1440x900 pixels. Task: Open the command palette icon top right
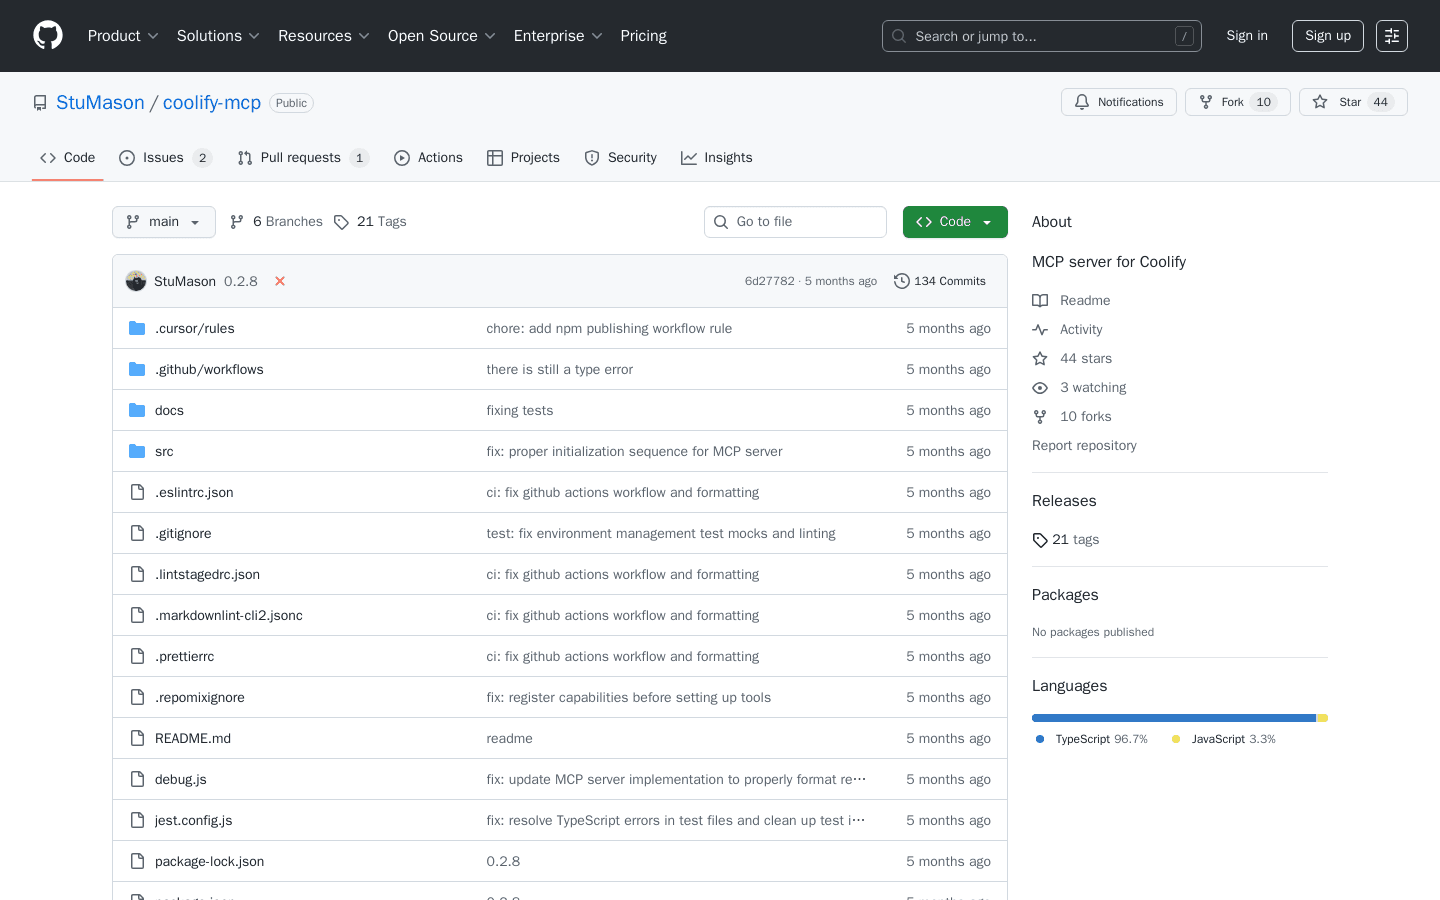[1391, 35]
